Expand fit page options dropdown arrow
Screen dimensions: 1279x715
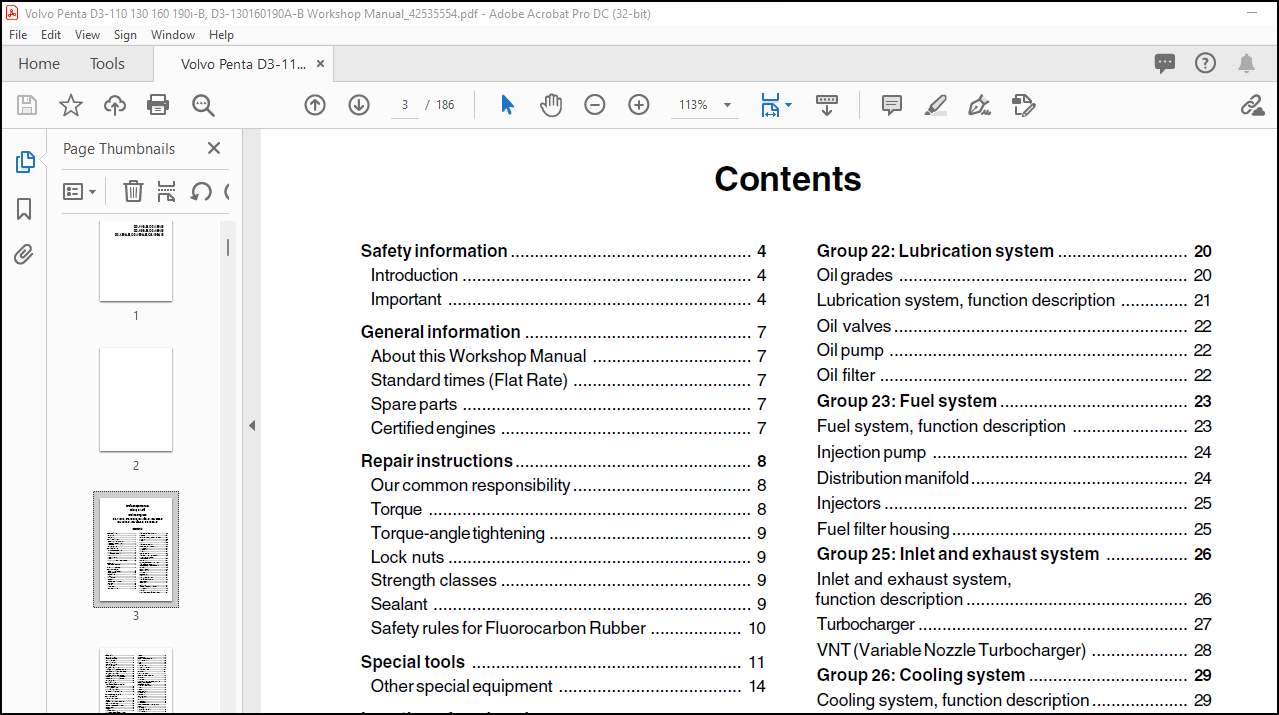tap(788, 104)
